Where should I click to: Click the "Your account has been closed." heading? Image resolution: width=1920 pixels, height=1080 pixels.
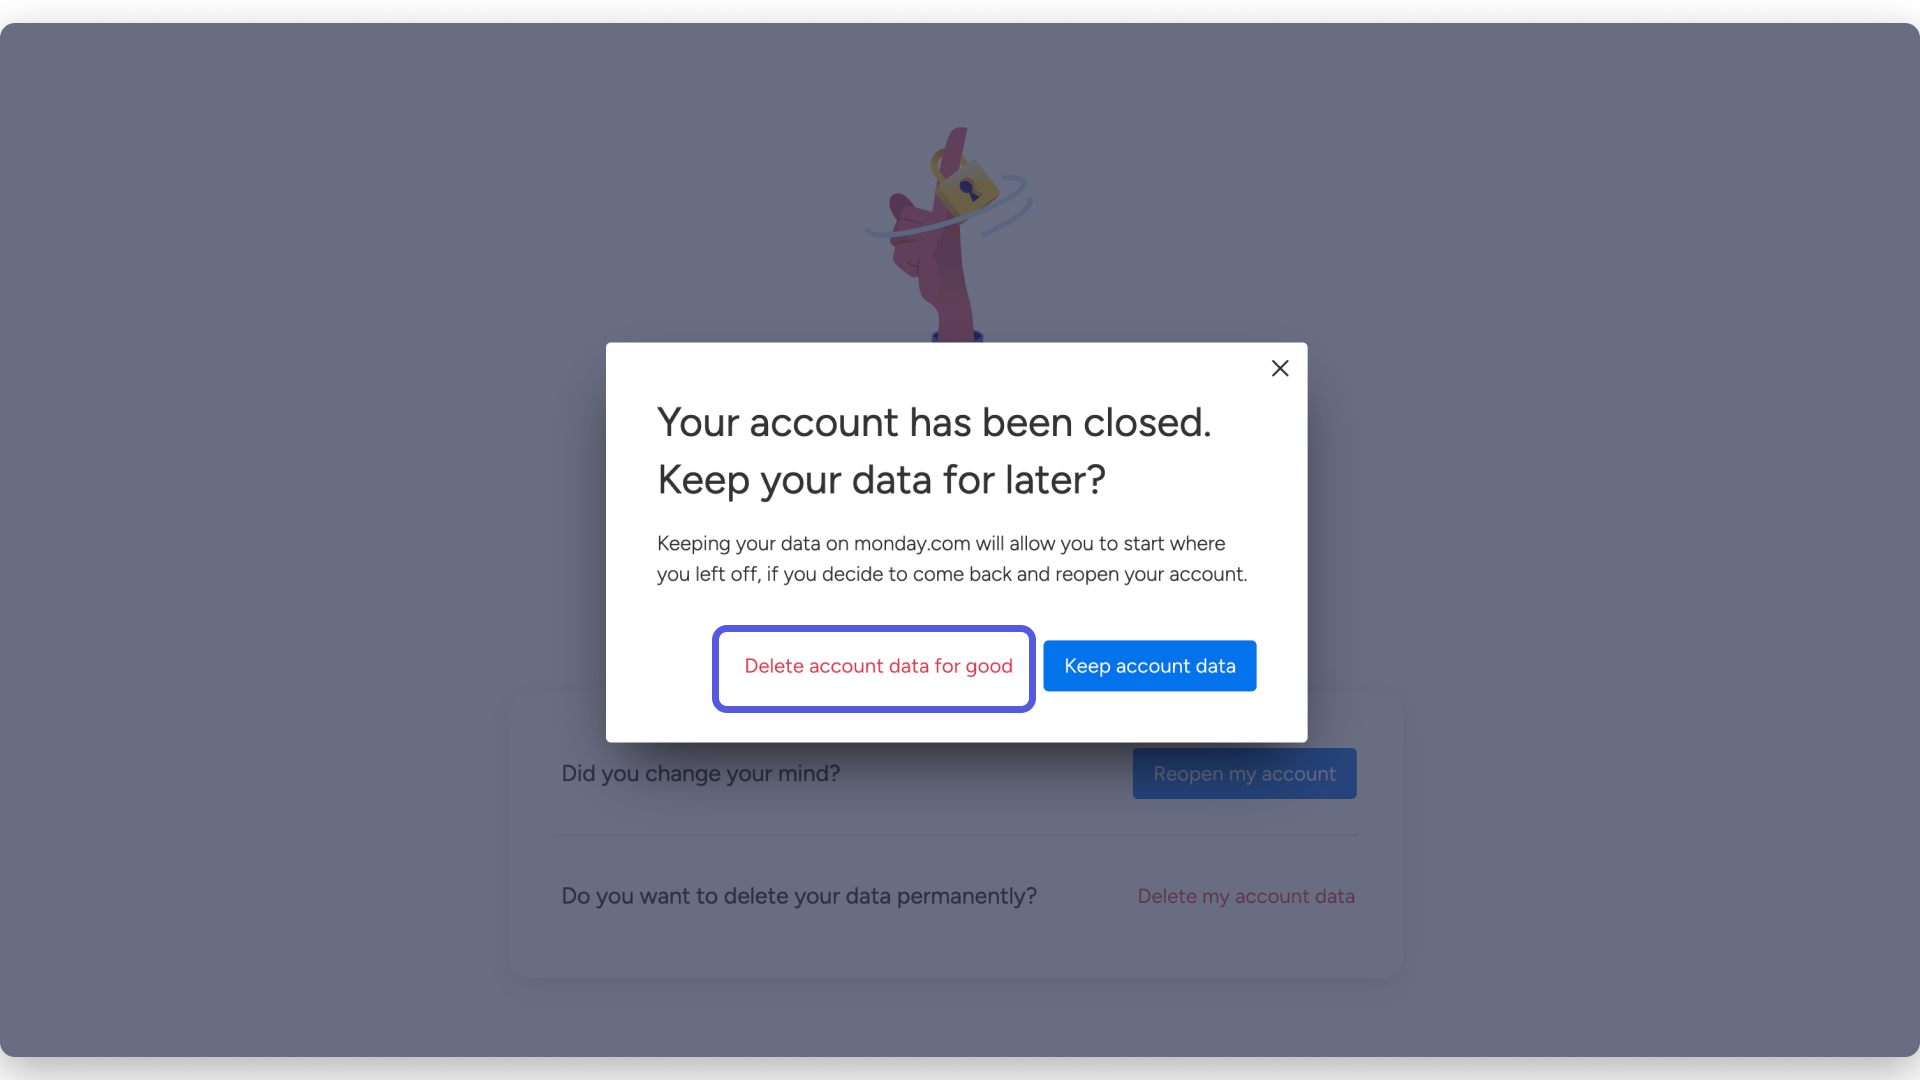click(x=934, y=423)
